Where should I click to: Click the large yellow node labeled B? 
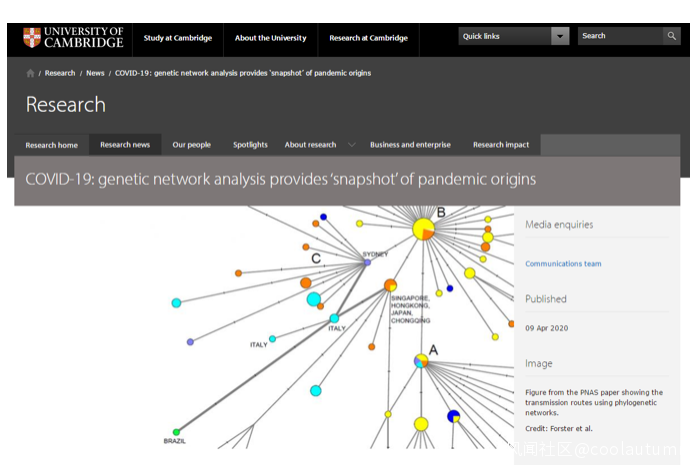coord(423,229)
